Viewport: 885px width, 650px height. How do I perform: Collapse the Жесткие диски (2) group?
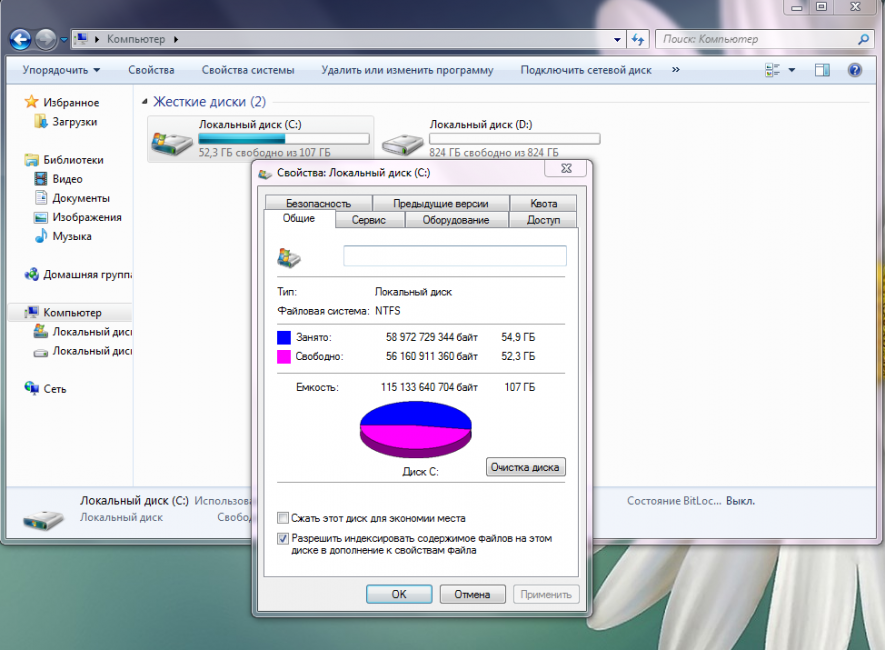pyautogui.click(x=145, y=102)
